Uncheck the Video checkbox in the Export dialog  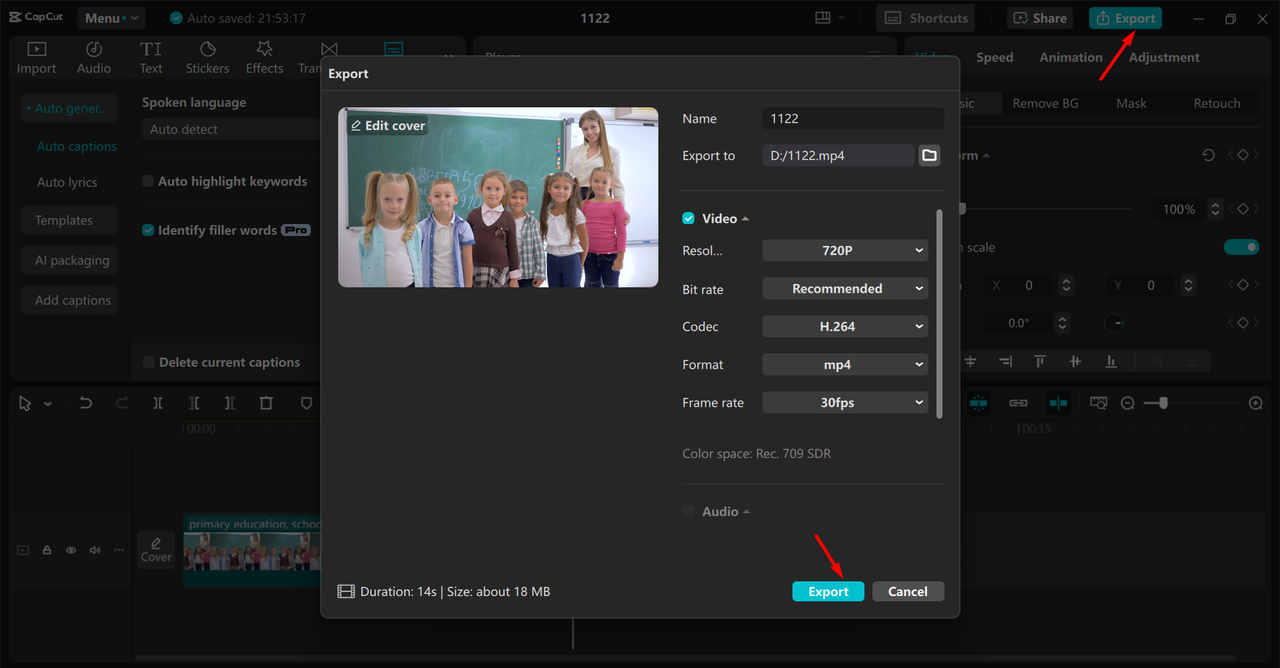(x=688, y=218)
